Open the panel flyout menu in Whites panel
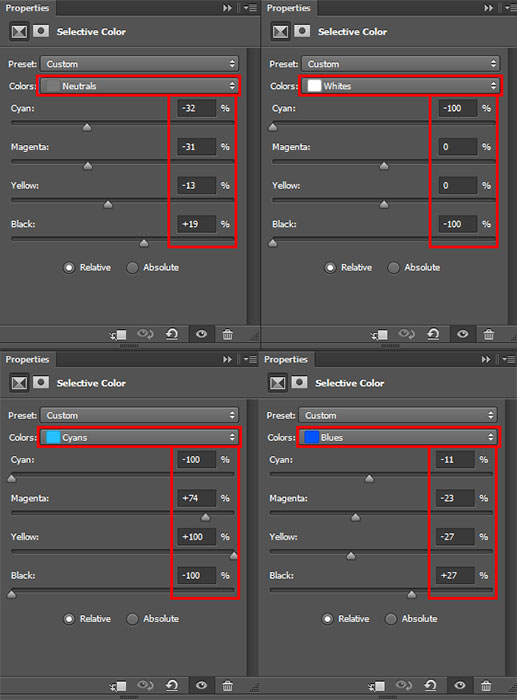The image size is (517, 700). [511, 8]
